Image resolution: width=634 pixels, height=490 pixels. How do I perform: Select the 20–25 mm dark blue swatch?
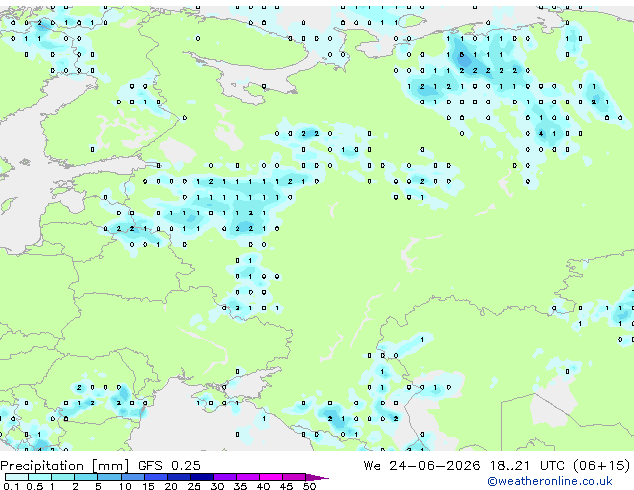pyautogui.click(x=178, y=477)
